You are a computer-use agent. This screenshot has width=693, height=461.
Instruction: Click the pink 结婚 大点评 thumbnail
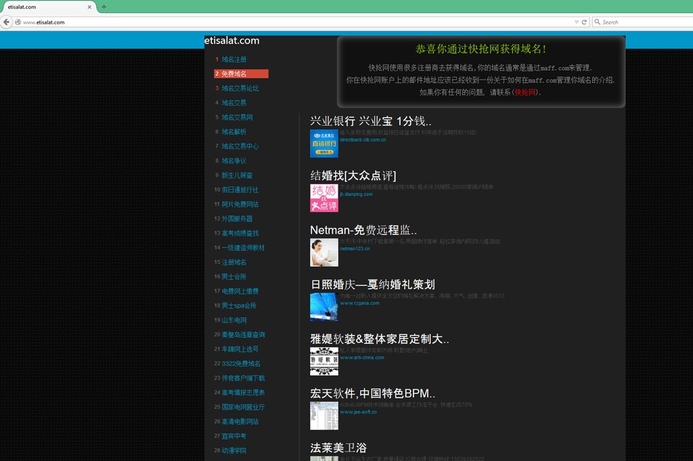click(324, 198)
